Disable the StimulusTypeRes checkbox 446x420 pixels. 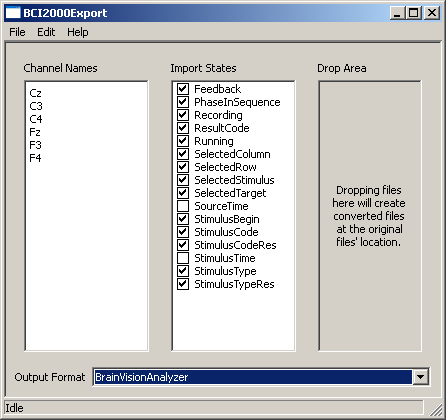tap(183, 284)
